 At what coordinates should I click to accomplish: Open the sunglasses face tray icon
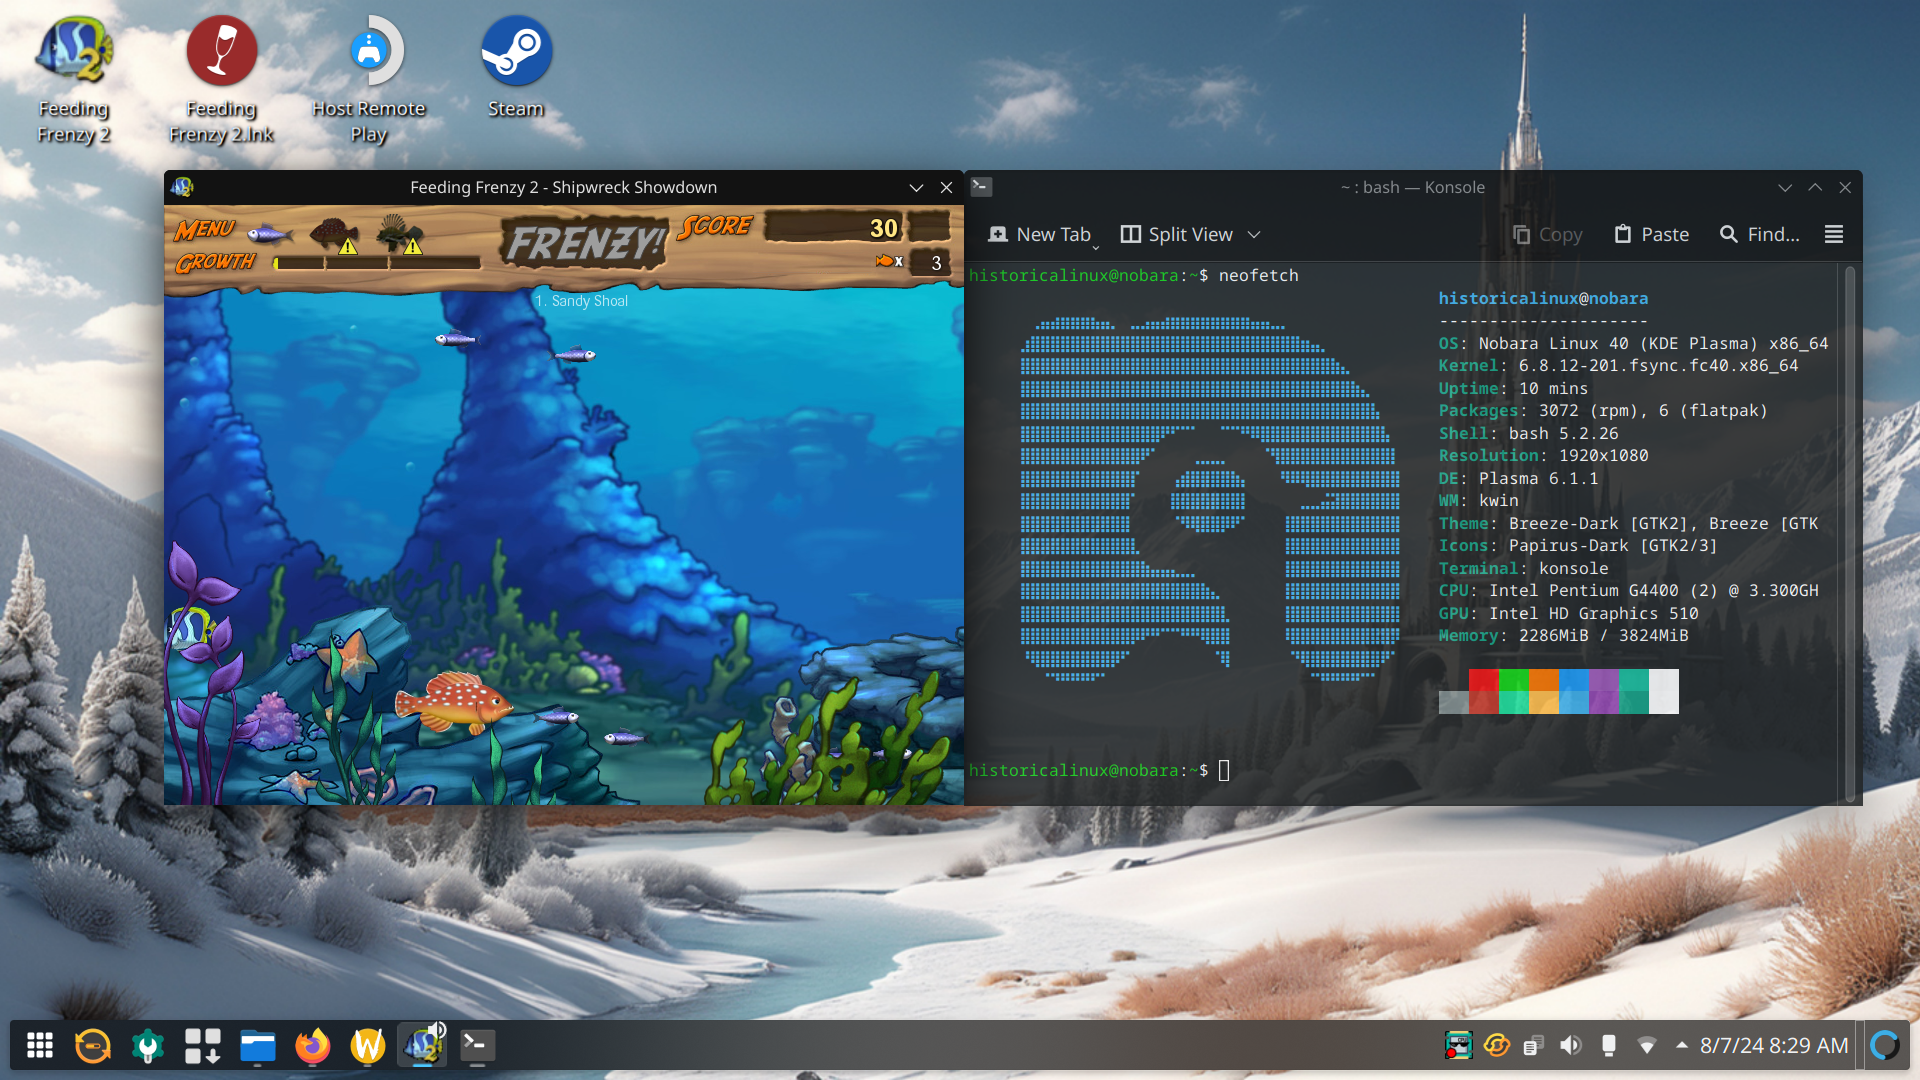tap(1459, 1045)
